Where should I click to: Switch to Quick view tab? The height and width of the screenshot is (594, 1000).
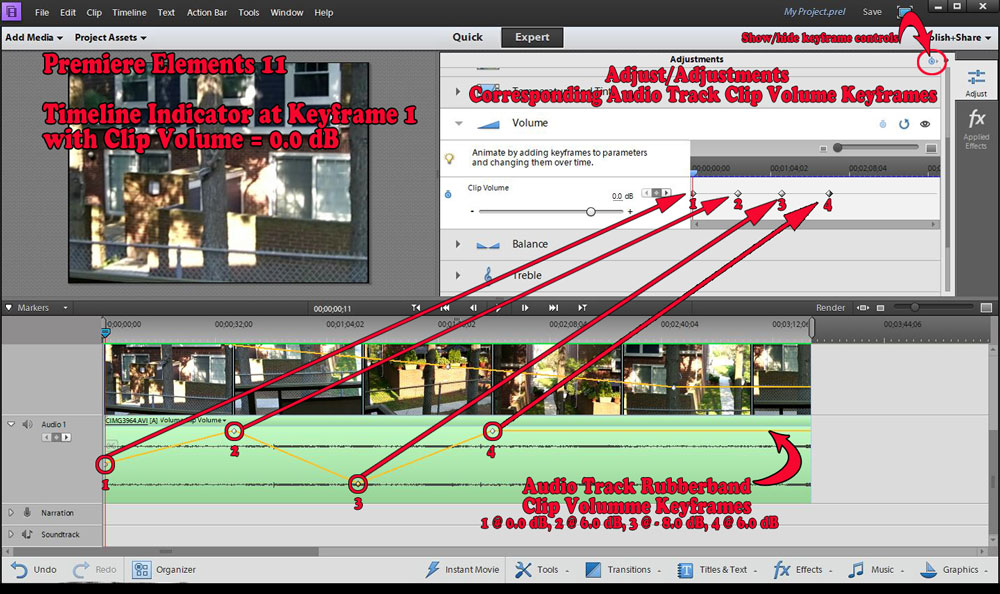tap(467, 37)
